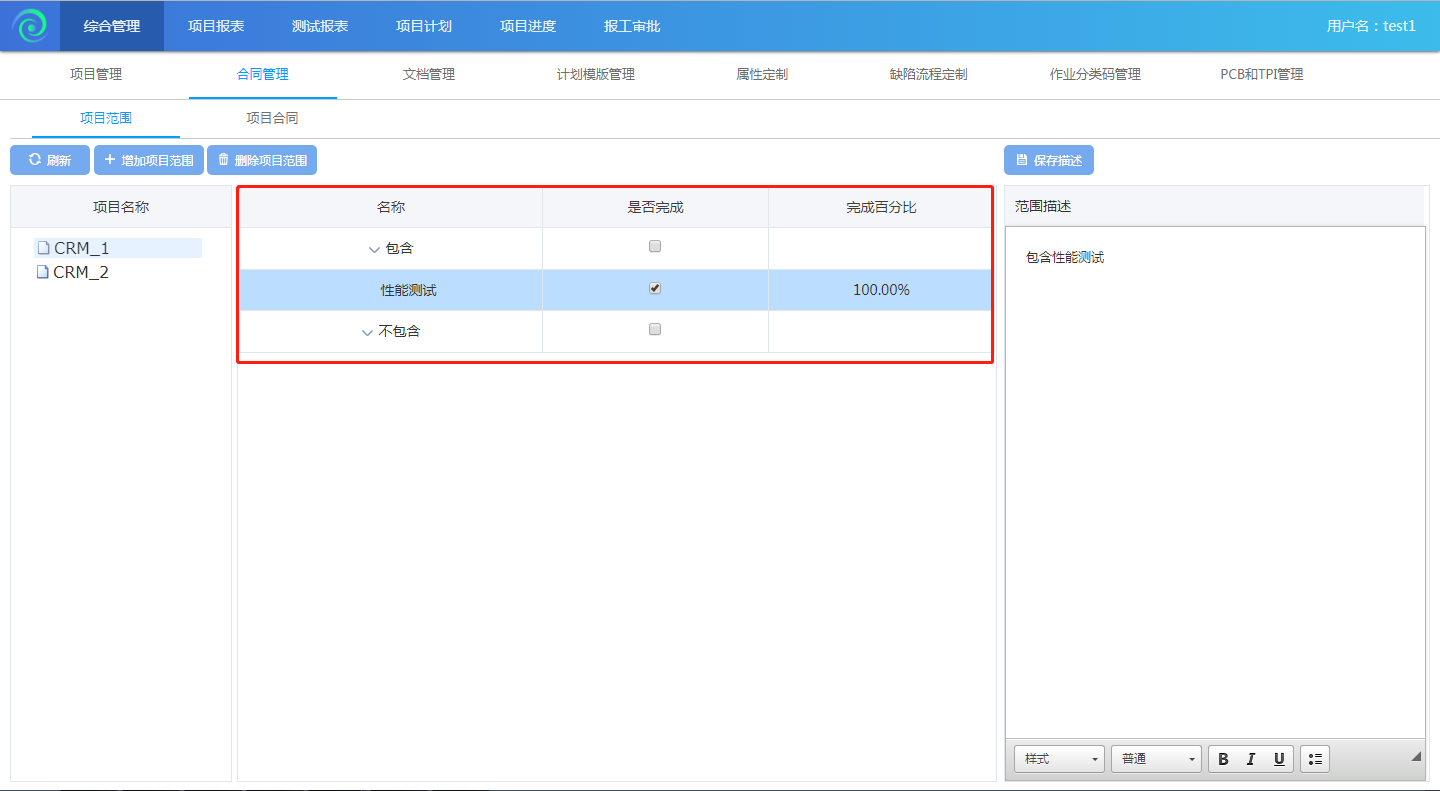This screenshot has width=1440, height=791.
Task: Check the 不包含 row completion checkbox
Action: tap(655, 329)
